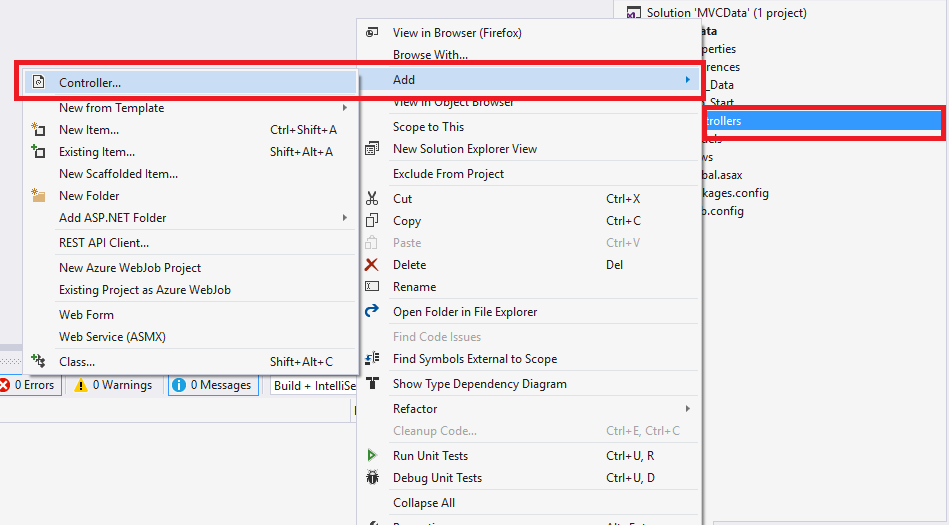Toggle the 0 Messages filter
Viewport: 949px width, 525px height.
point(212,385)
